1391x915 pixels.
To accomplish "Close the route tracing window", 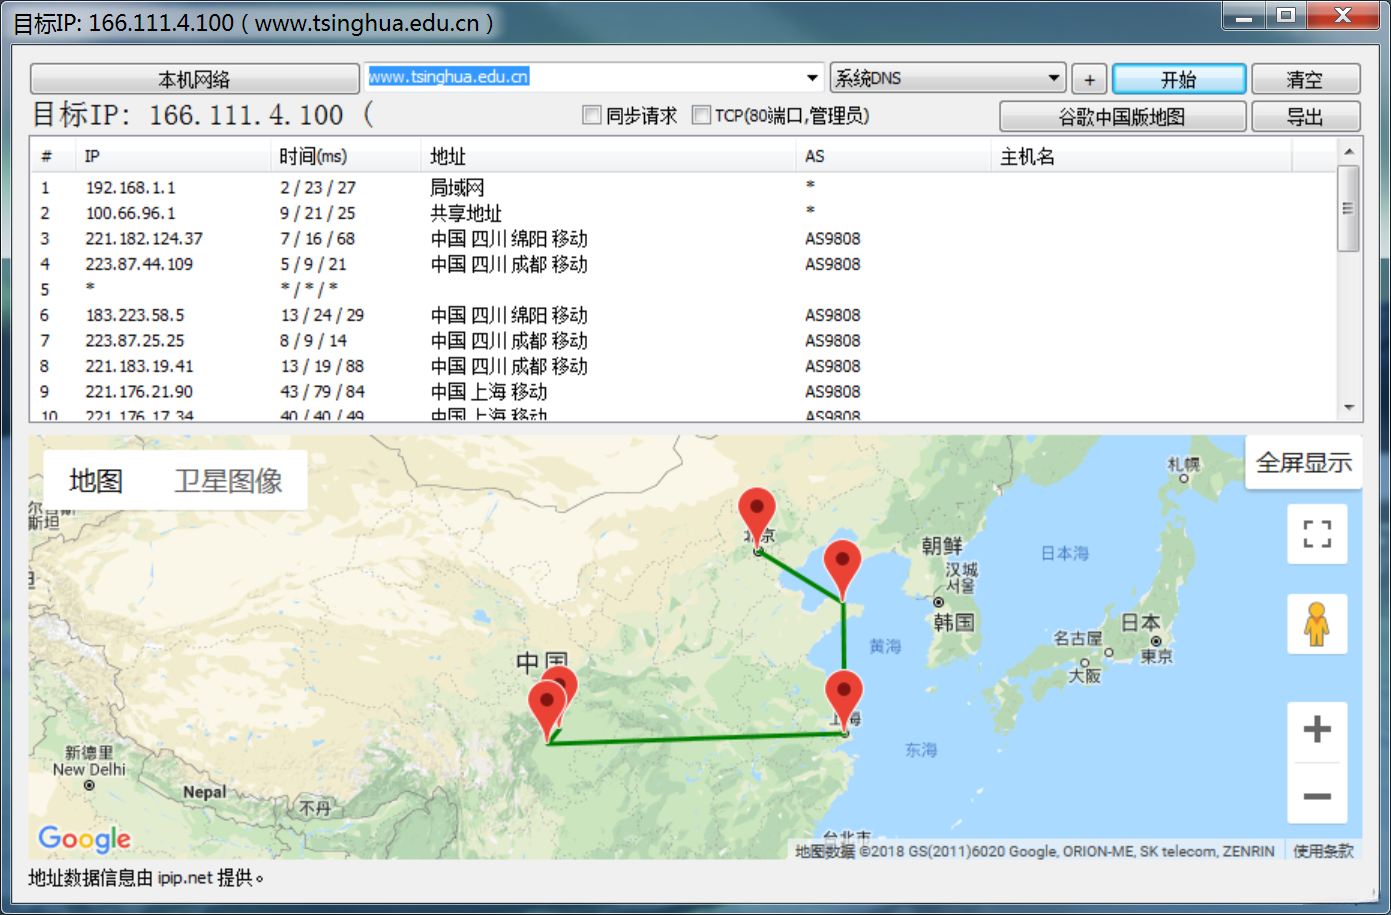I will pos(1343,16).
